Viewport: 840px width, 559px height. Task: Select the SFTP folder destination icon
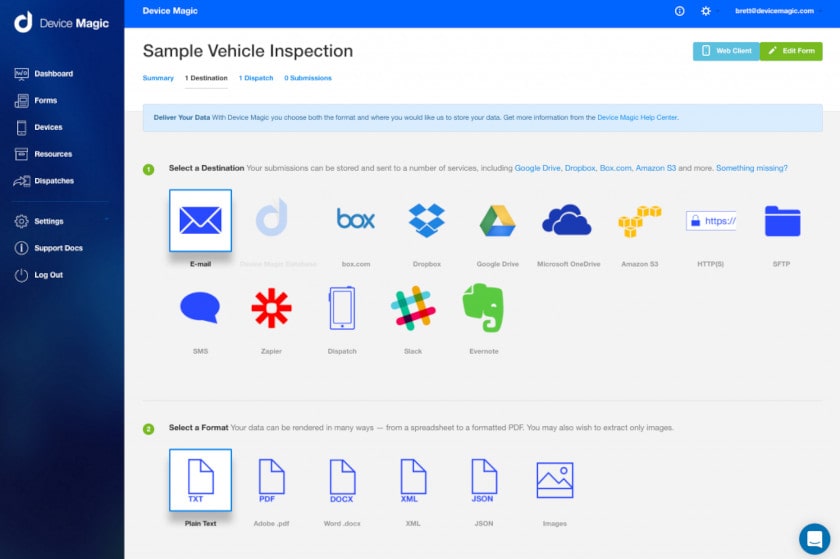[x=782, y=221]
